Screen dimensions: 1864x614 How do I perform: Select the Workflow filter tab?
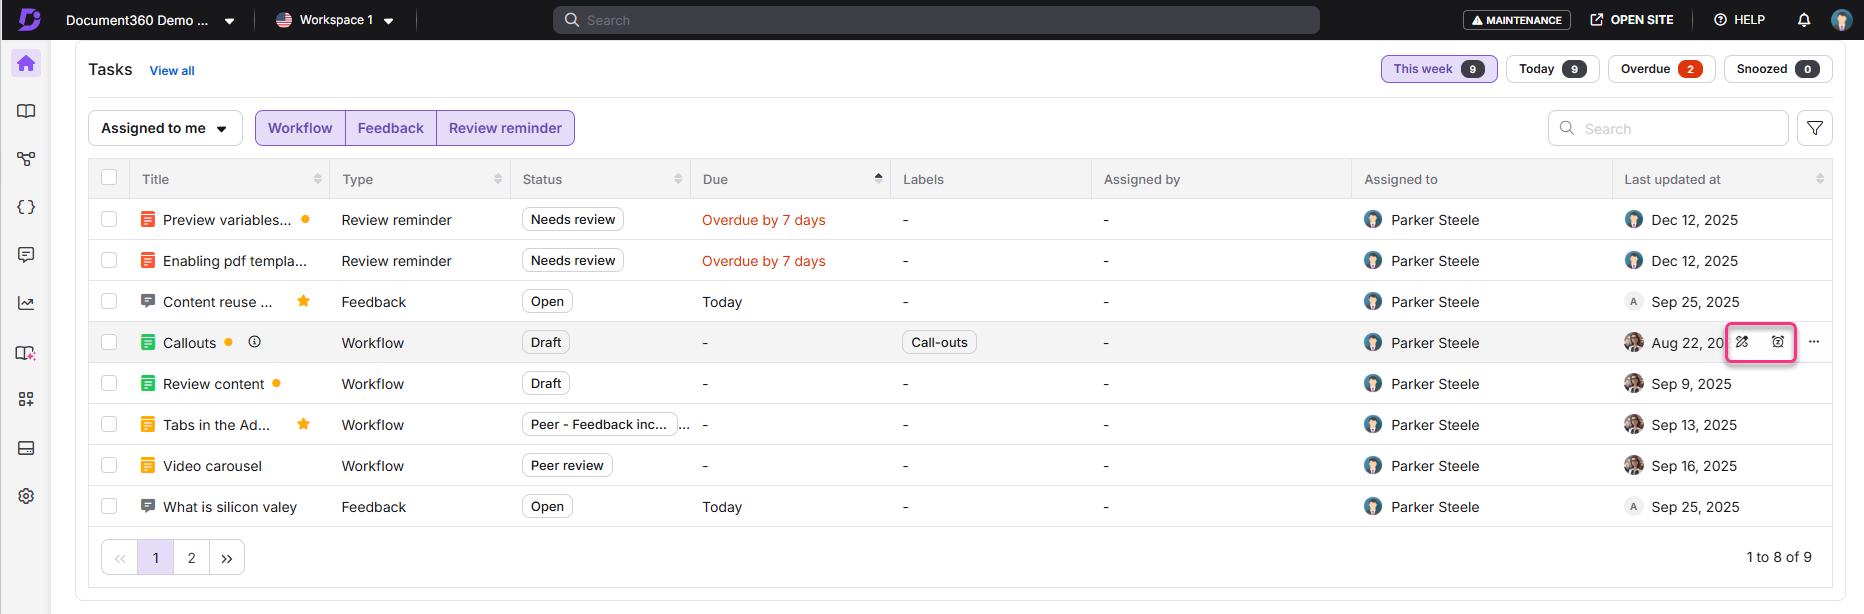[x=300, y=128]
